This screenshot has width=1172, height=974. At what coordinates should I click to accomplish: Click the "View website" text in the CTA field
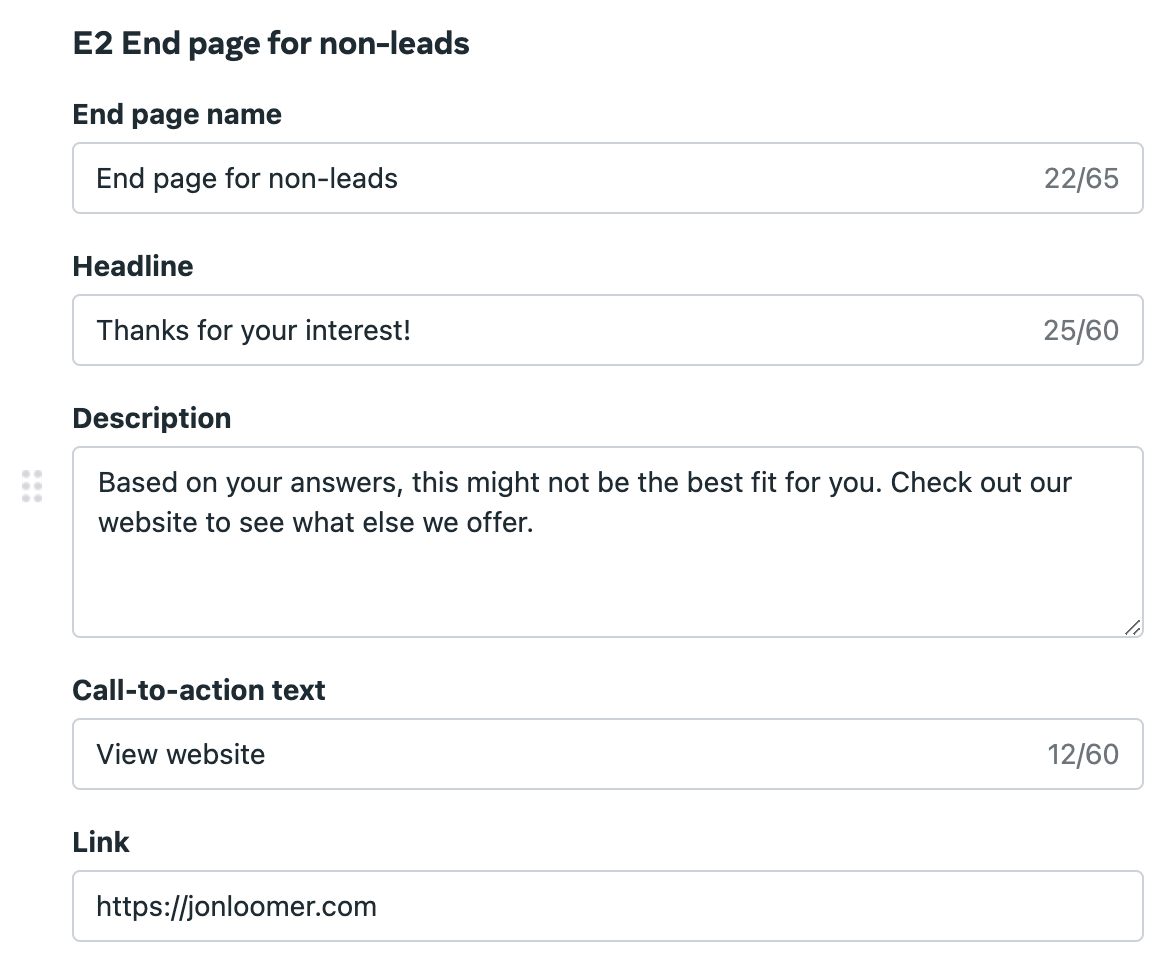coord(181,754)
